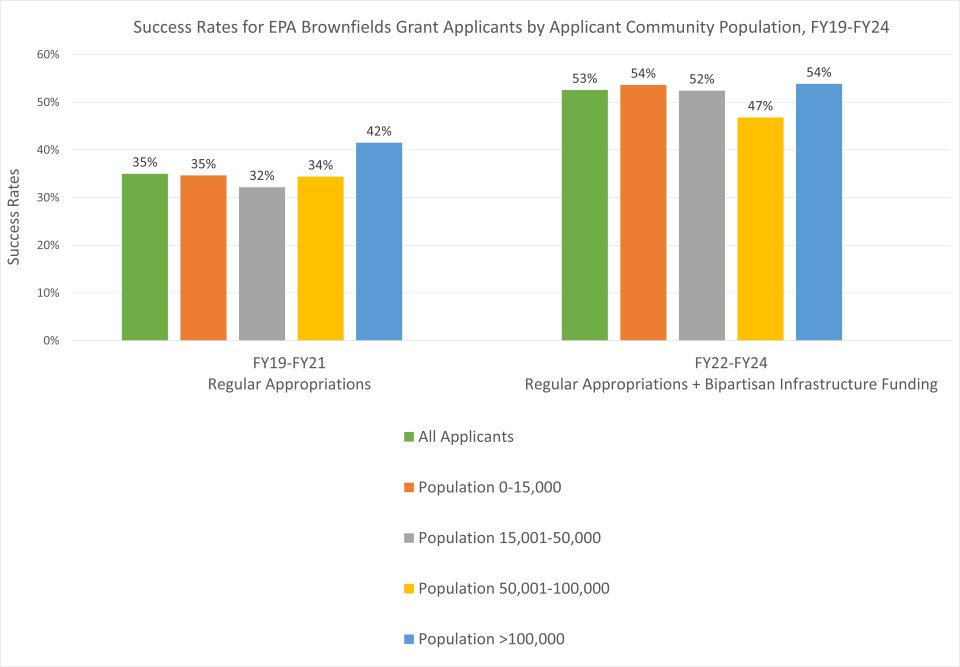This screenshot has height=667, width=960.
Task: Click the yellow bar labeled 47%
Action: coord(760,229)
